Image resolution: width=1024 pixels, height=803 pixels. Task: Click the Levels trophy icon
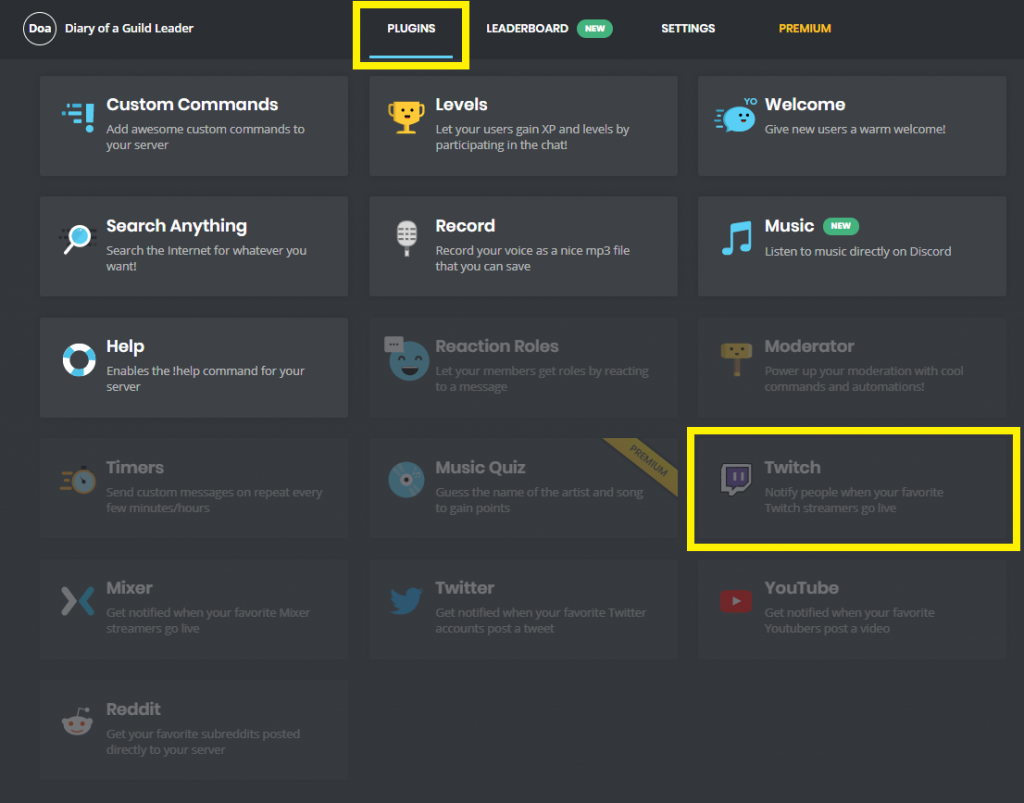[406, 118]
